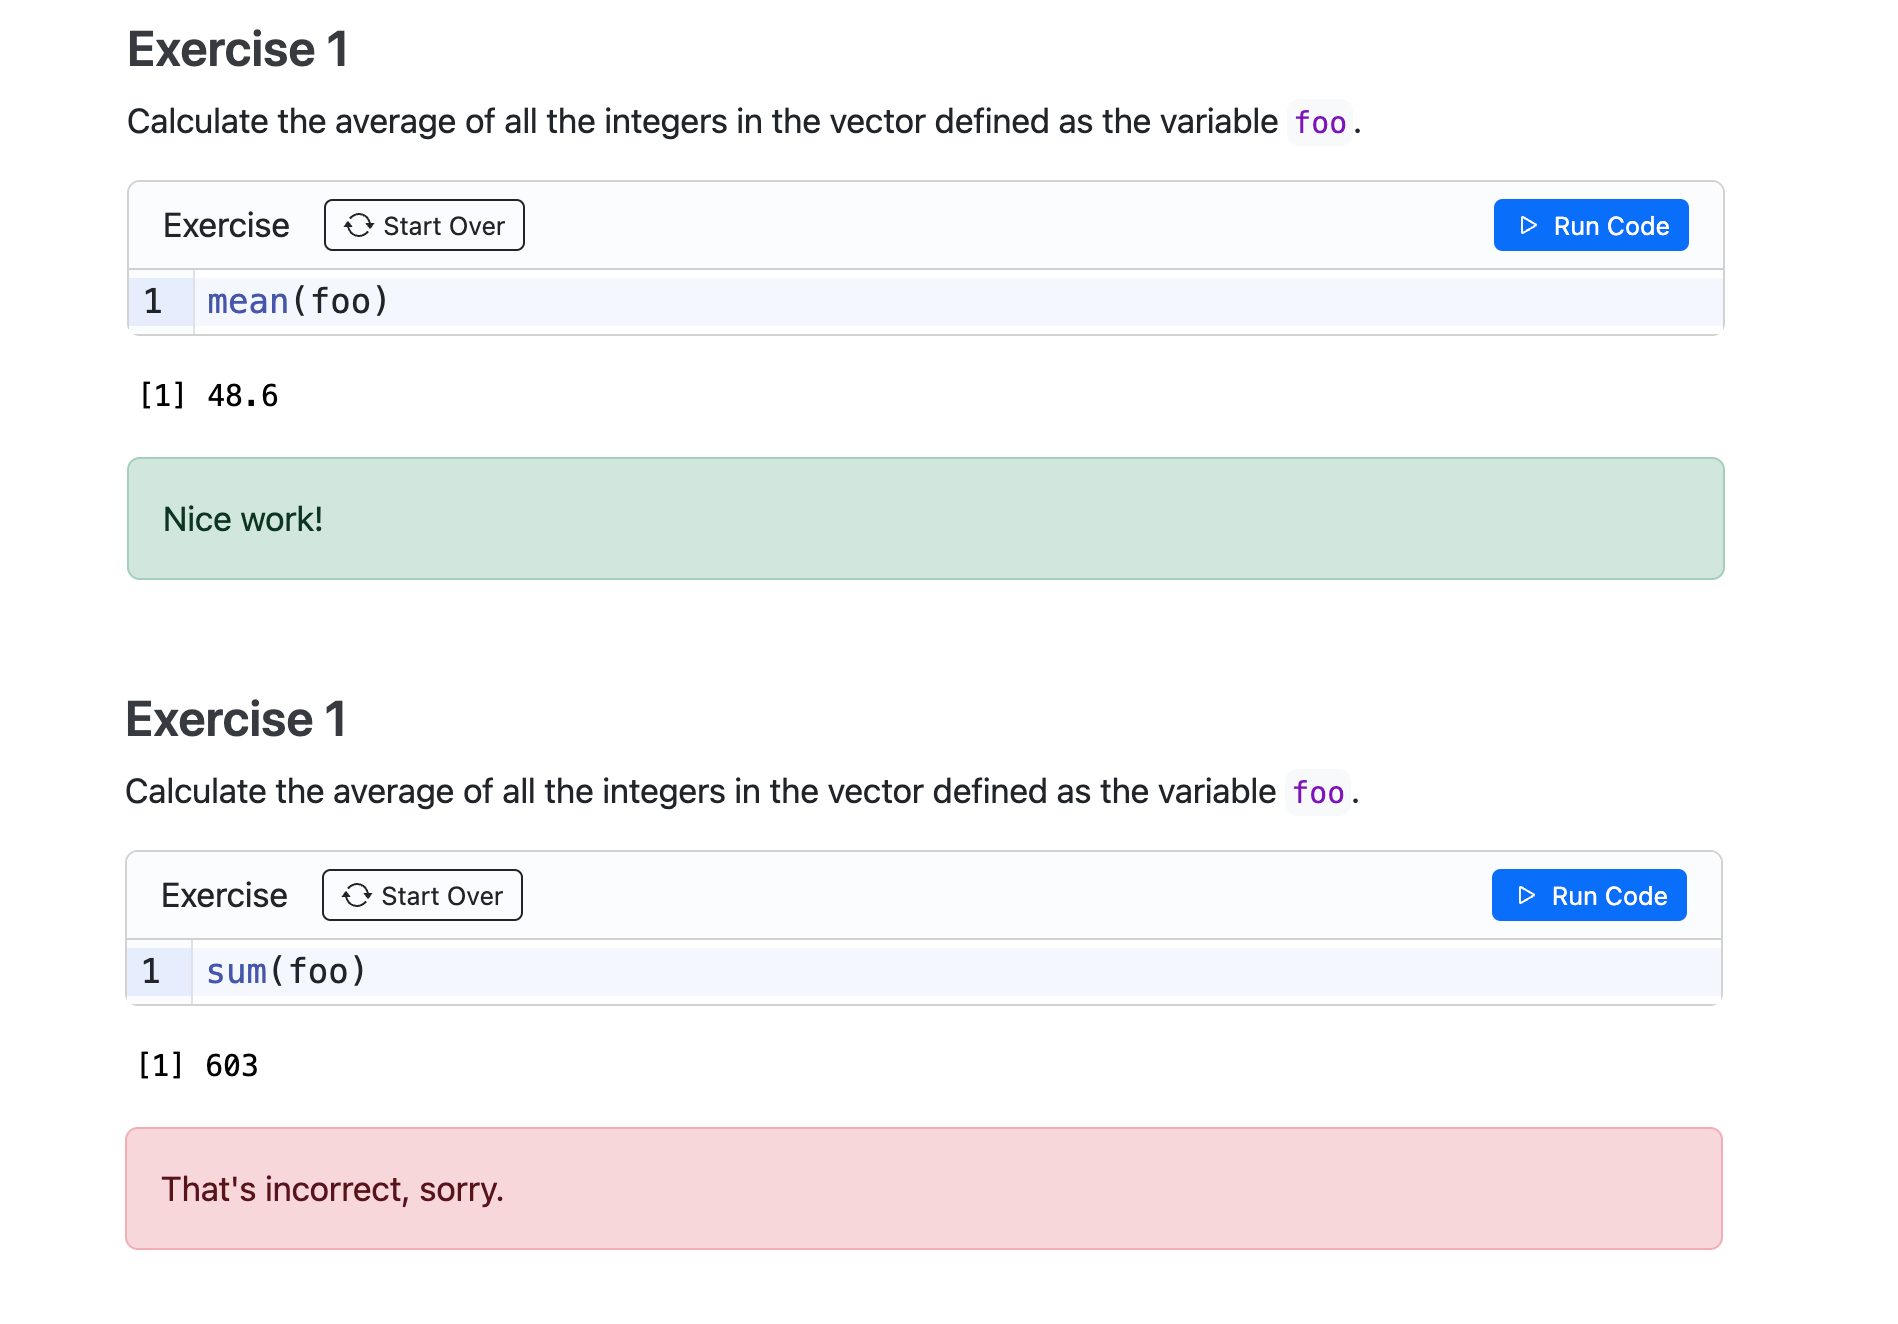The height and width of the screenshot is (1324, 1898).
Task: Start Over the first exercise
Action: [424, 225]
